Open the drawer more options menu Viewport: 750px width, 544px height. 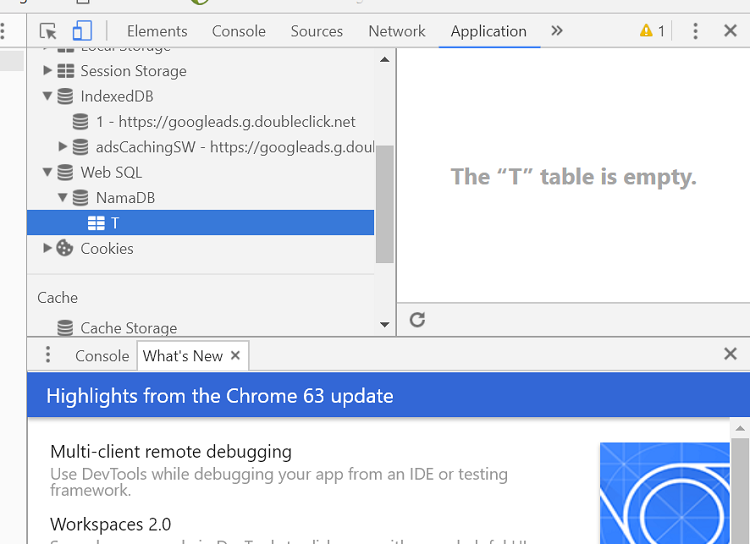pyautogui.click(x=48, y=355)
